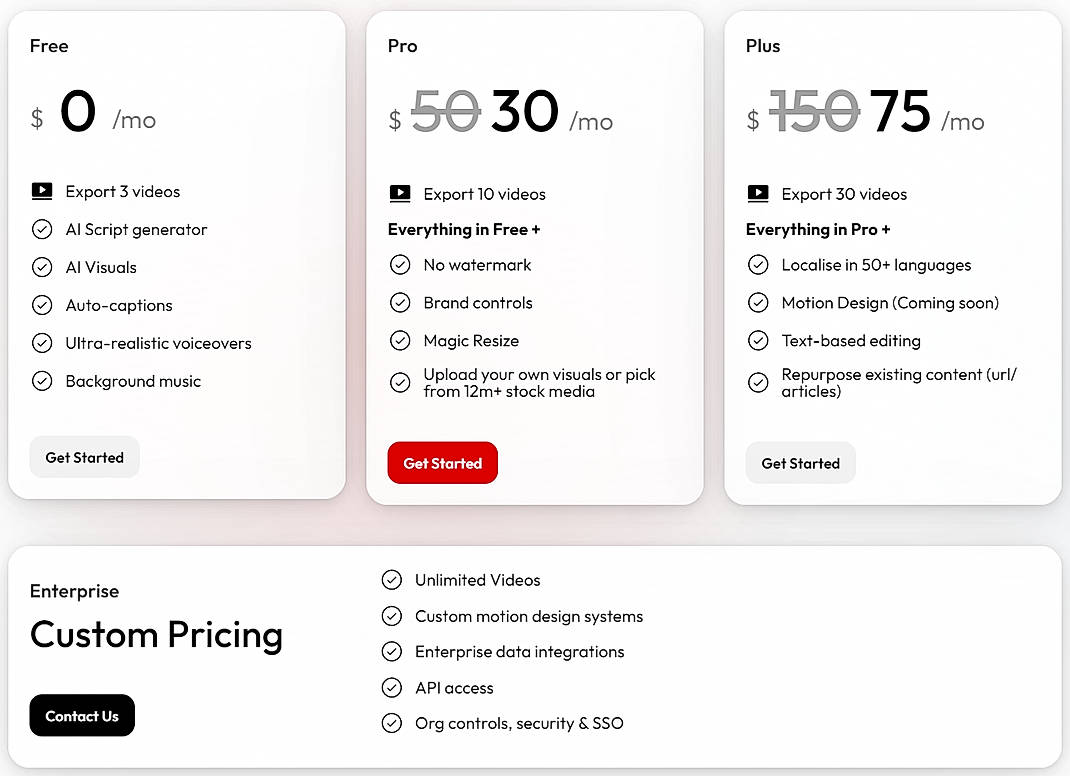Select the Everything in Free + label
Viewport: 1070px width, 776px height.
click(x=464, y=229)
